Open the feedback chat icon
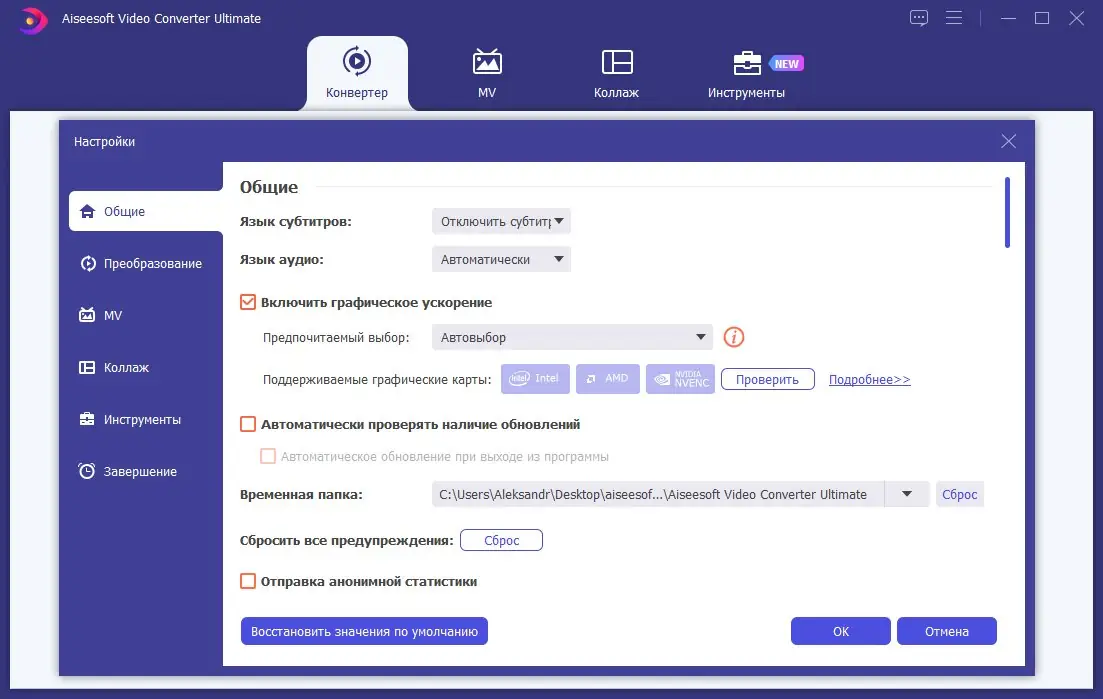Screen dimensions: 1103x699 918,17
